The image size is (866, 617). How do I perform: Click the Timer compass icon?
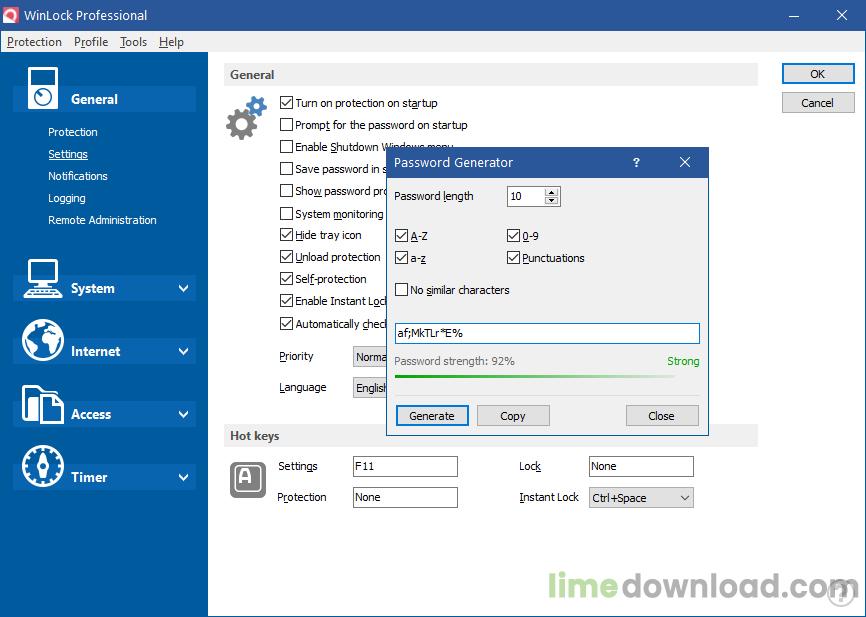(43, 466)
